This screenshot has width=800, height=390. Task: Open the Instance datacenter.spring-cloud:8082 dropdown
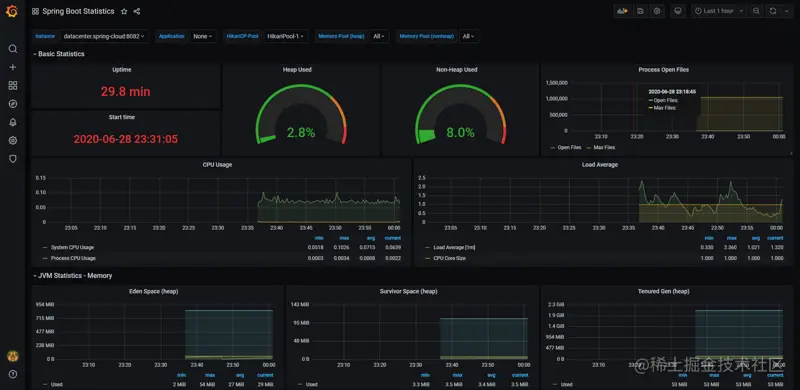[104, 36]
